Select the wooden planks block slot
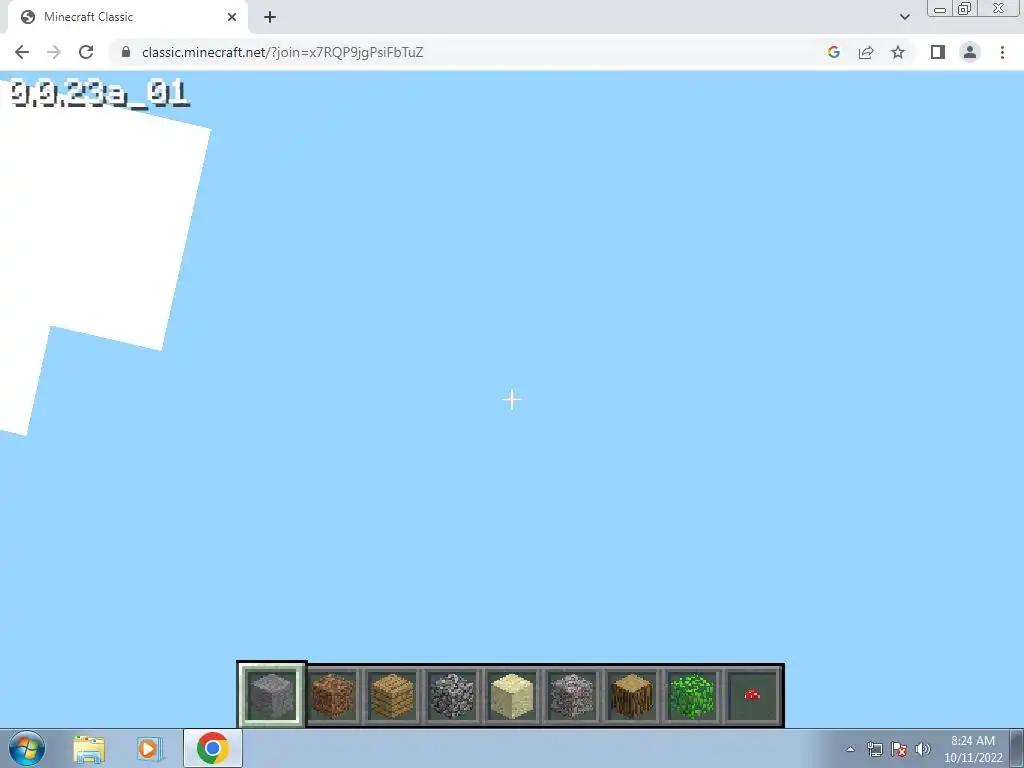Image resolution: width=1024 pixels, height=768 pixels. 392,695
